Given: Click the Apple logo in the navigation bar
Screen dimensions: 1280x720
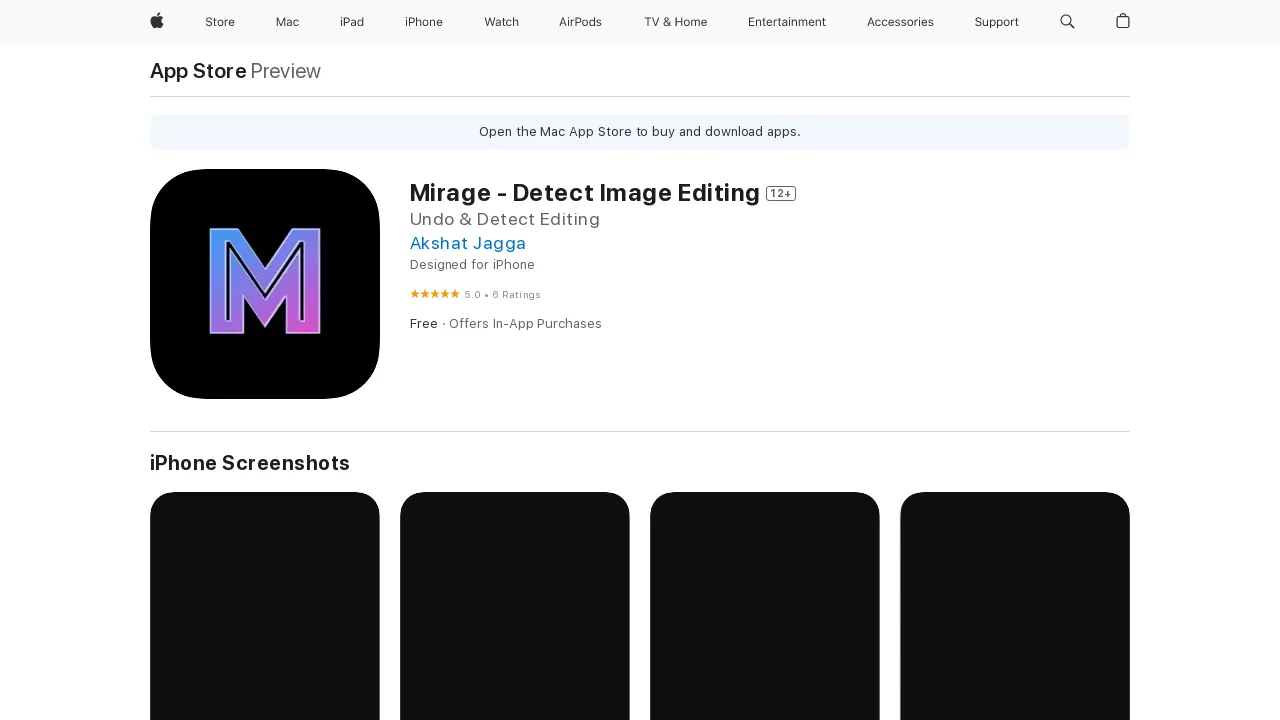Looking at the screenshot, I should (x=156, y=22).
